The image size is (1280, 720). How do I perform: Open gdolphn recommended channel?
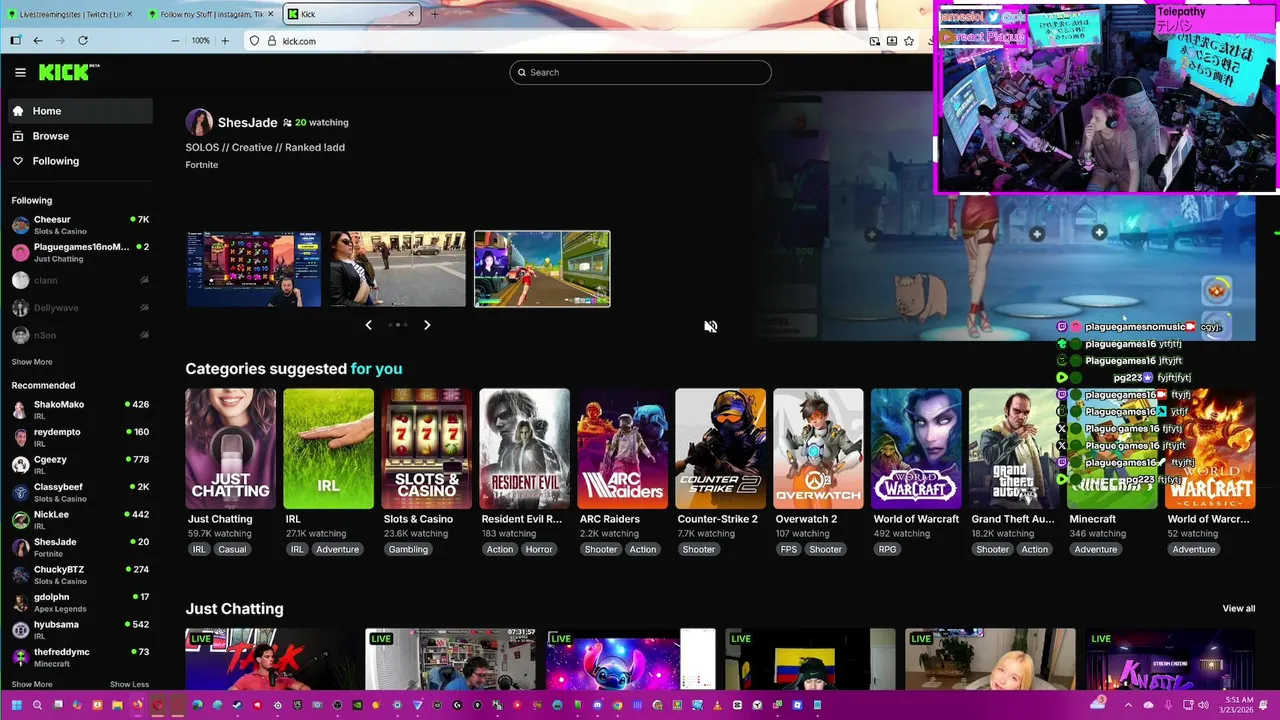coord(80,602)
